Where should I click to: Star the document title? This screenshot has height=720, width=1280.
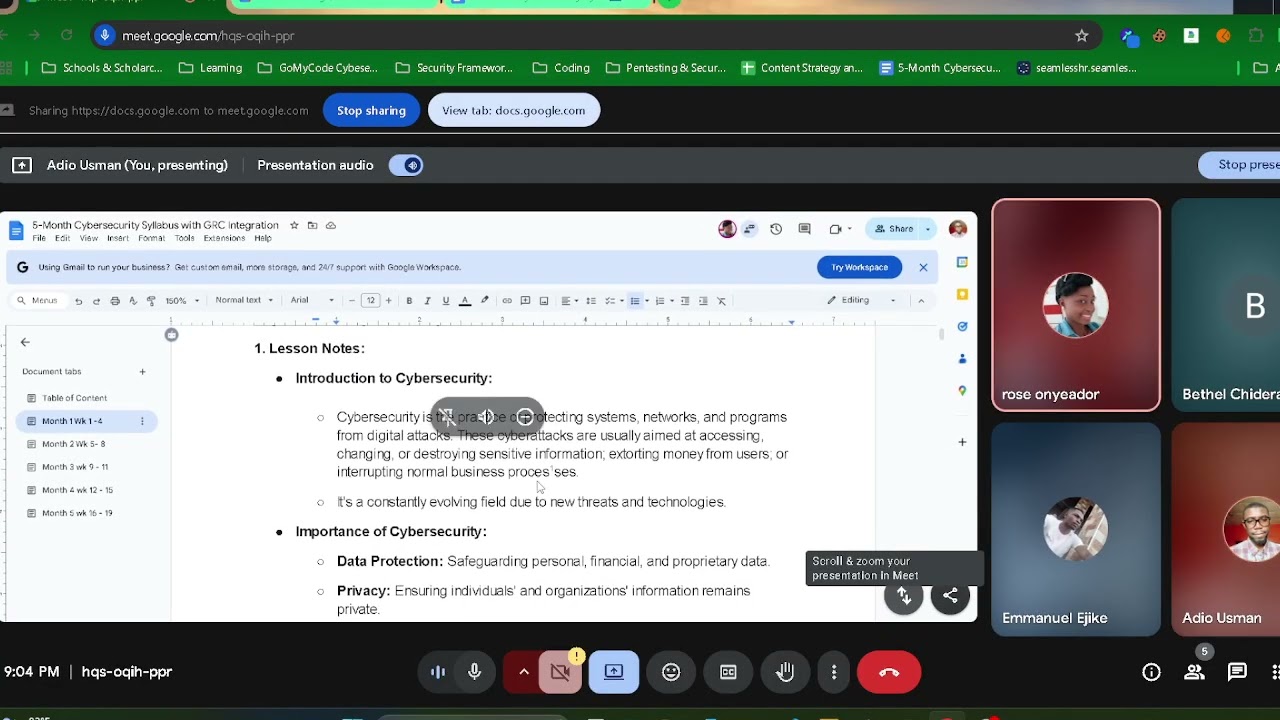click(x=294, y=225)
